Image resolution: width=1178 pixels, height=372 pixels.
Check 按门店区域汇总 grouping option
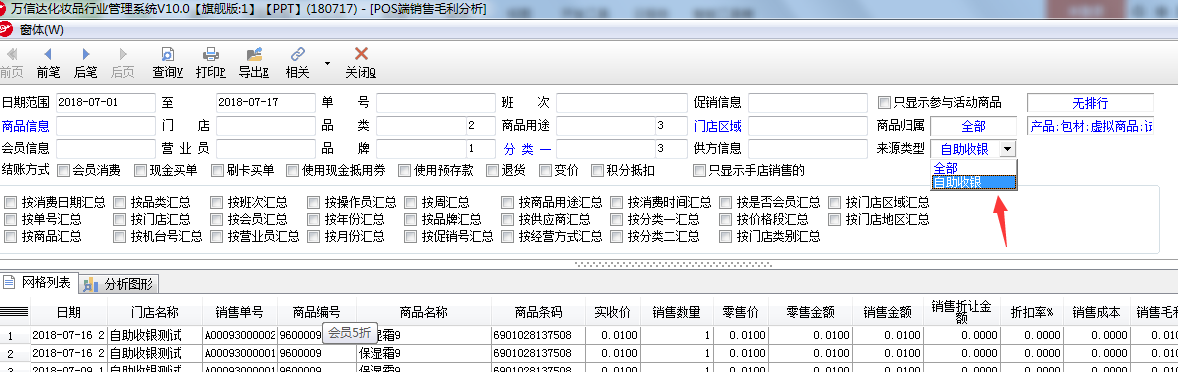834,202
